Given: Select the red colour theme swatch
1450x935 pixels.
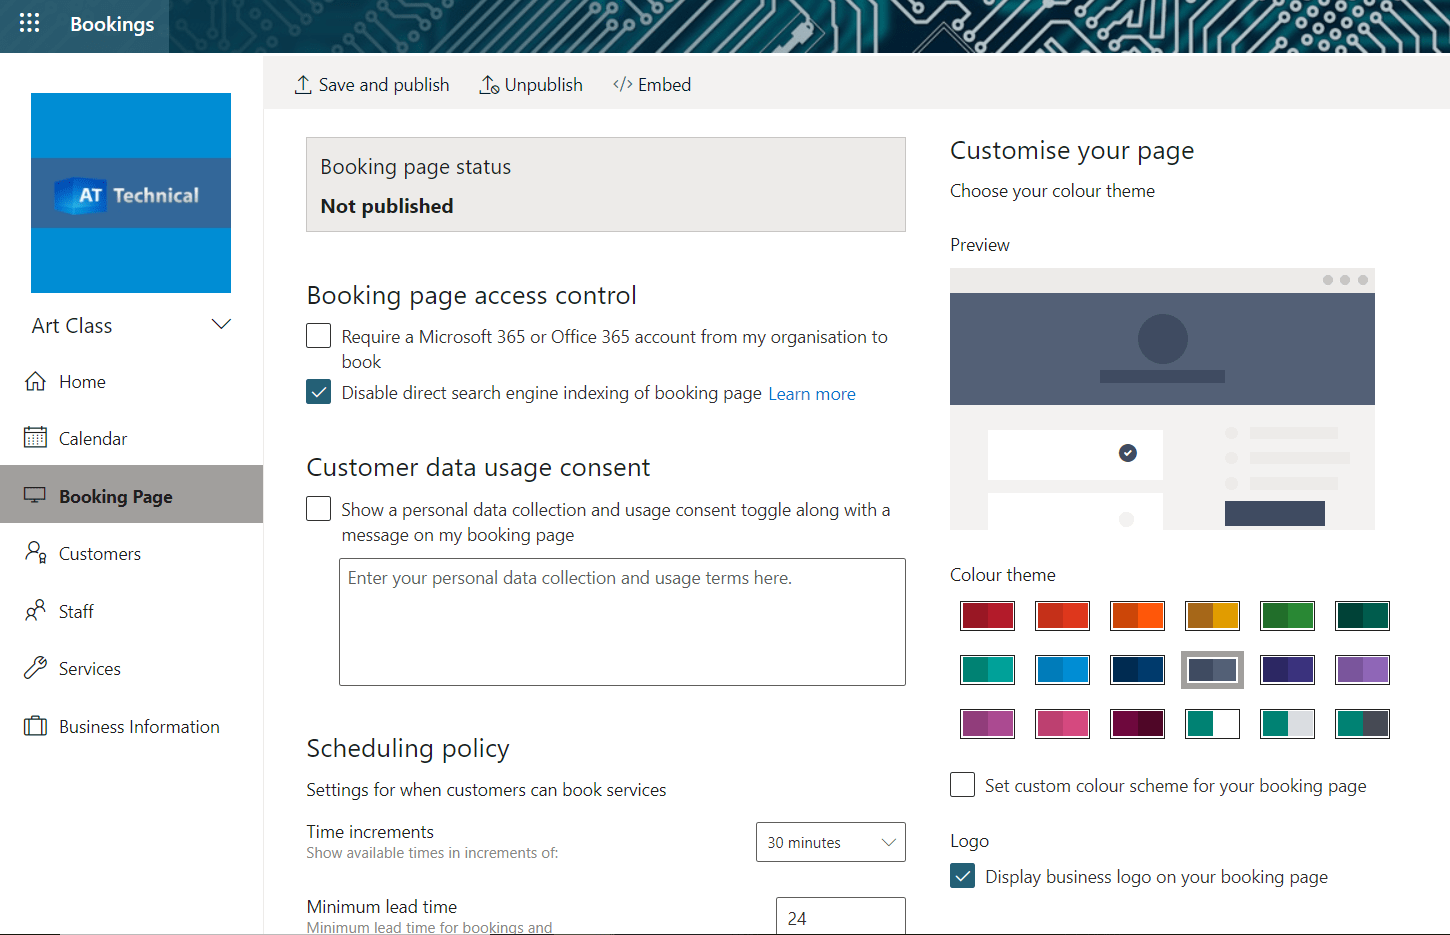Looking at the screenshot, I should pyautogui.click(x=987, y=616).
